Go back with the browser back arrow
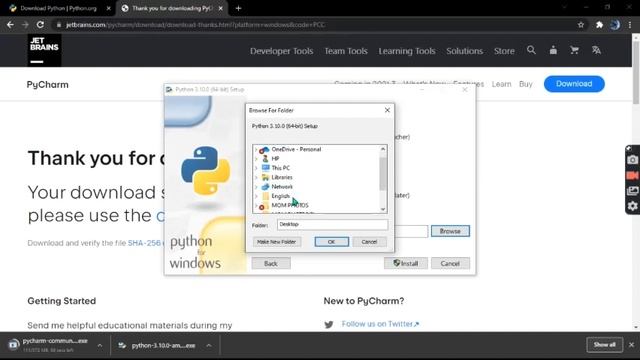The width and height of the screenshot is (640, 360). click(10, 25)
